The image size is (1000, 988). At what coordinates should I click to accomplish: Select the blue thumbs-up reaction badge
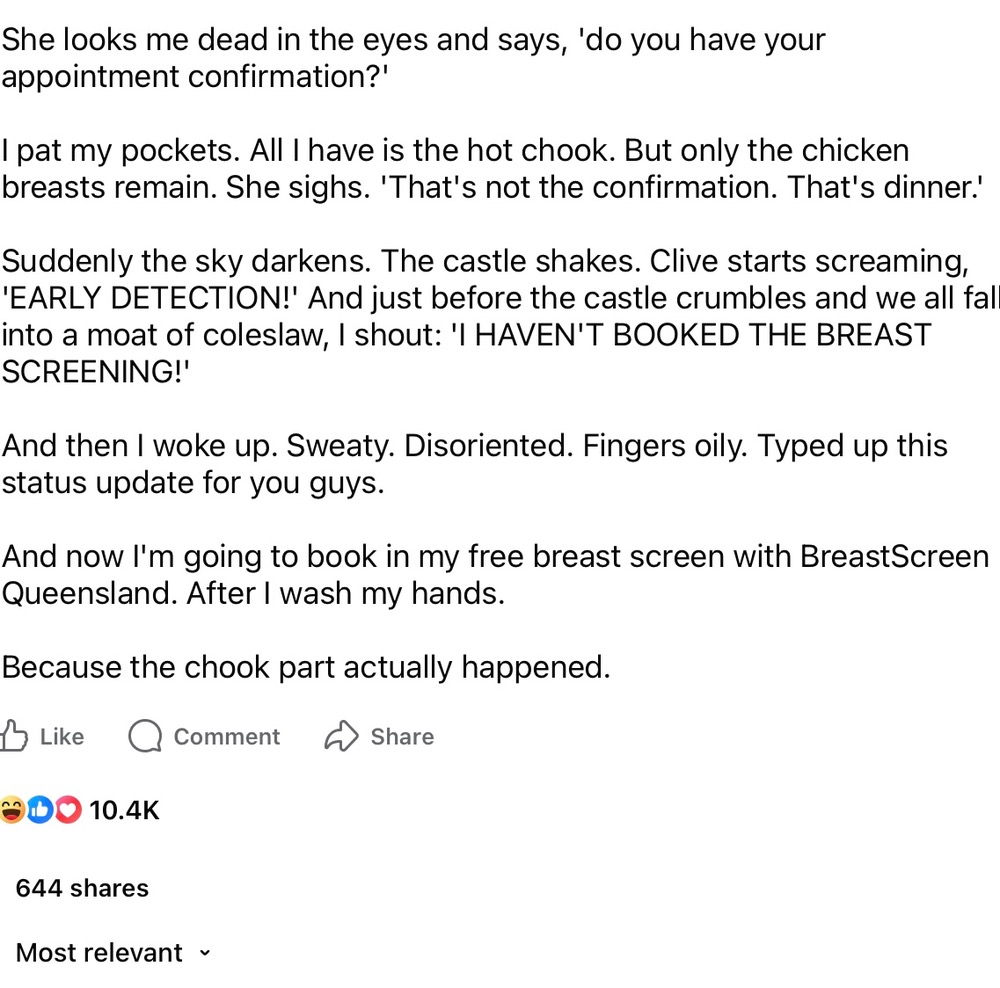40,810
